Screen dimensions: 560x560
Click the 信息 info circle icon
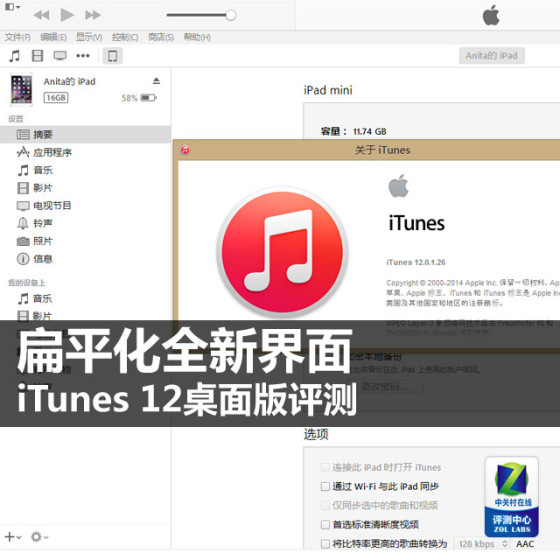[x=23, y=259]
